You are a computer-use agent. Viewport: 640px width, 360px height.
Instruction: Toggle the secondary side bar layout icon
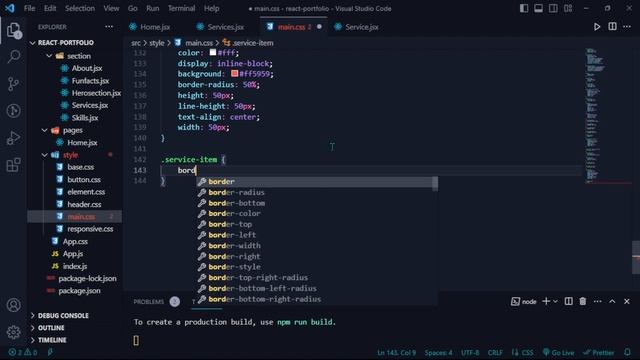coord(553,8)
